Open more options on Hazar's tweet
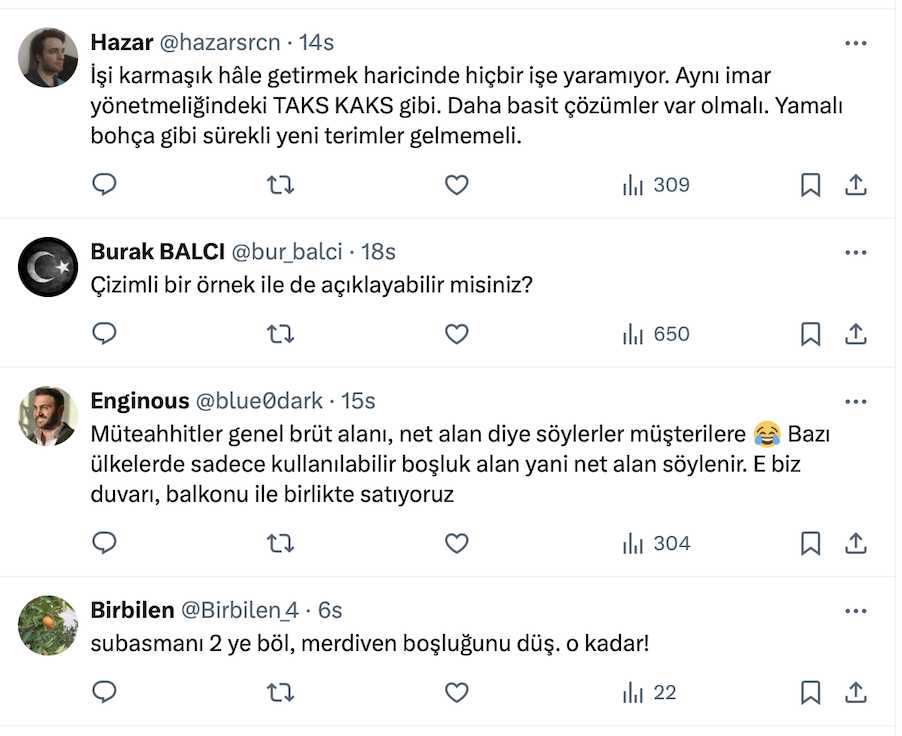The width and height of the screenshot is (902, 736). 856,43
